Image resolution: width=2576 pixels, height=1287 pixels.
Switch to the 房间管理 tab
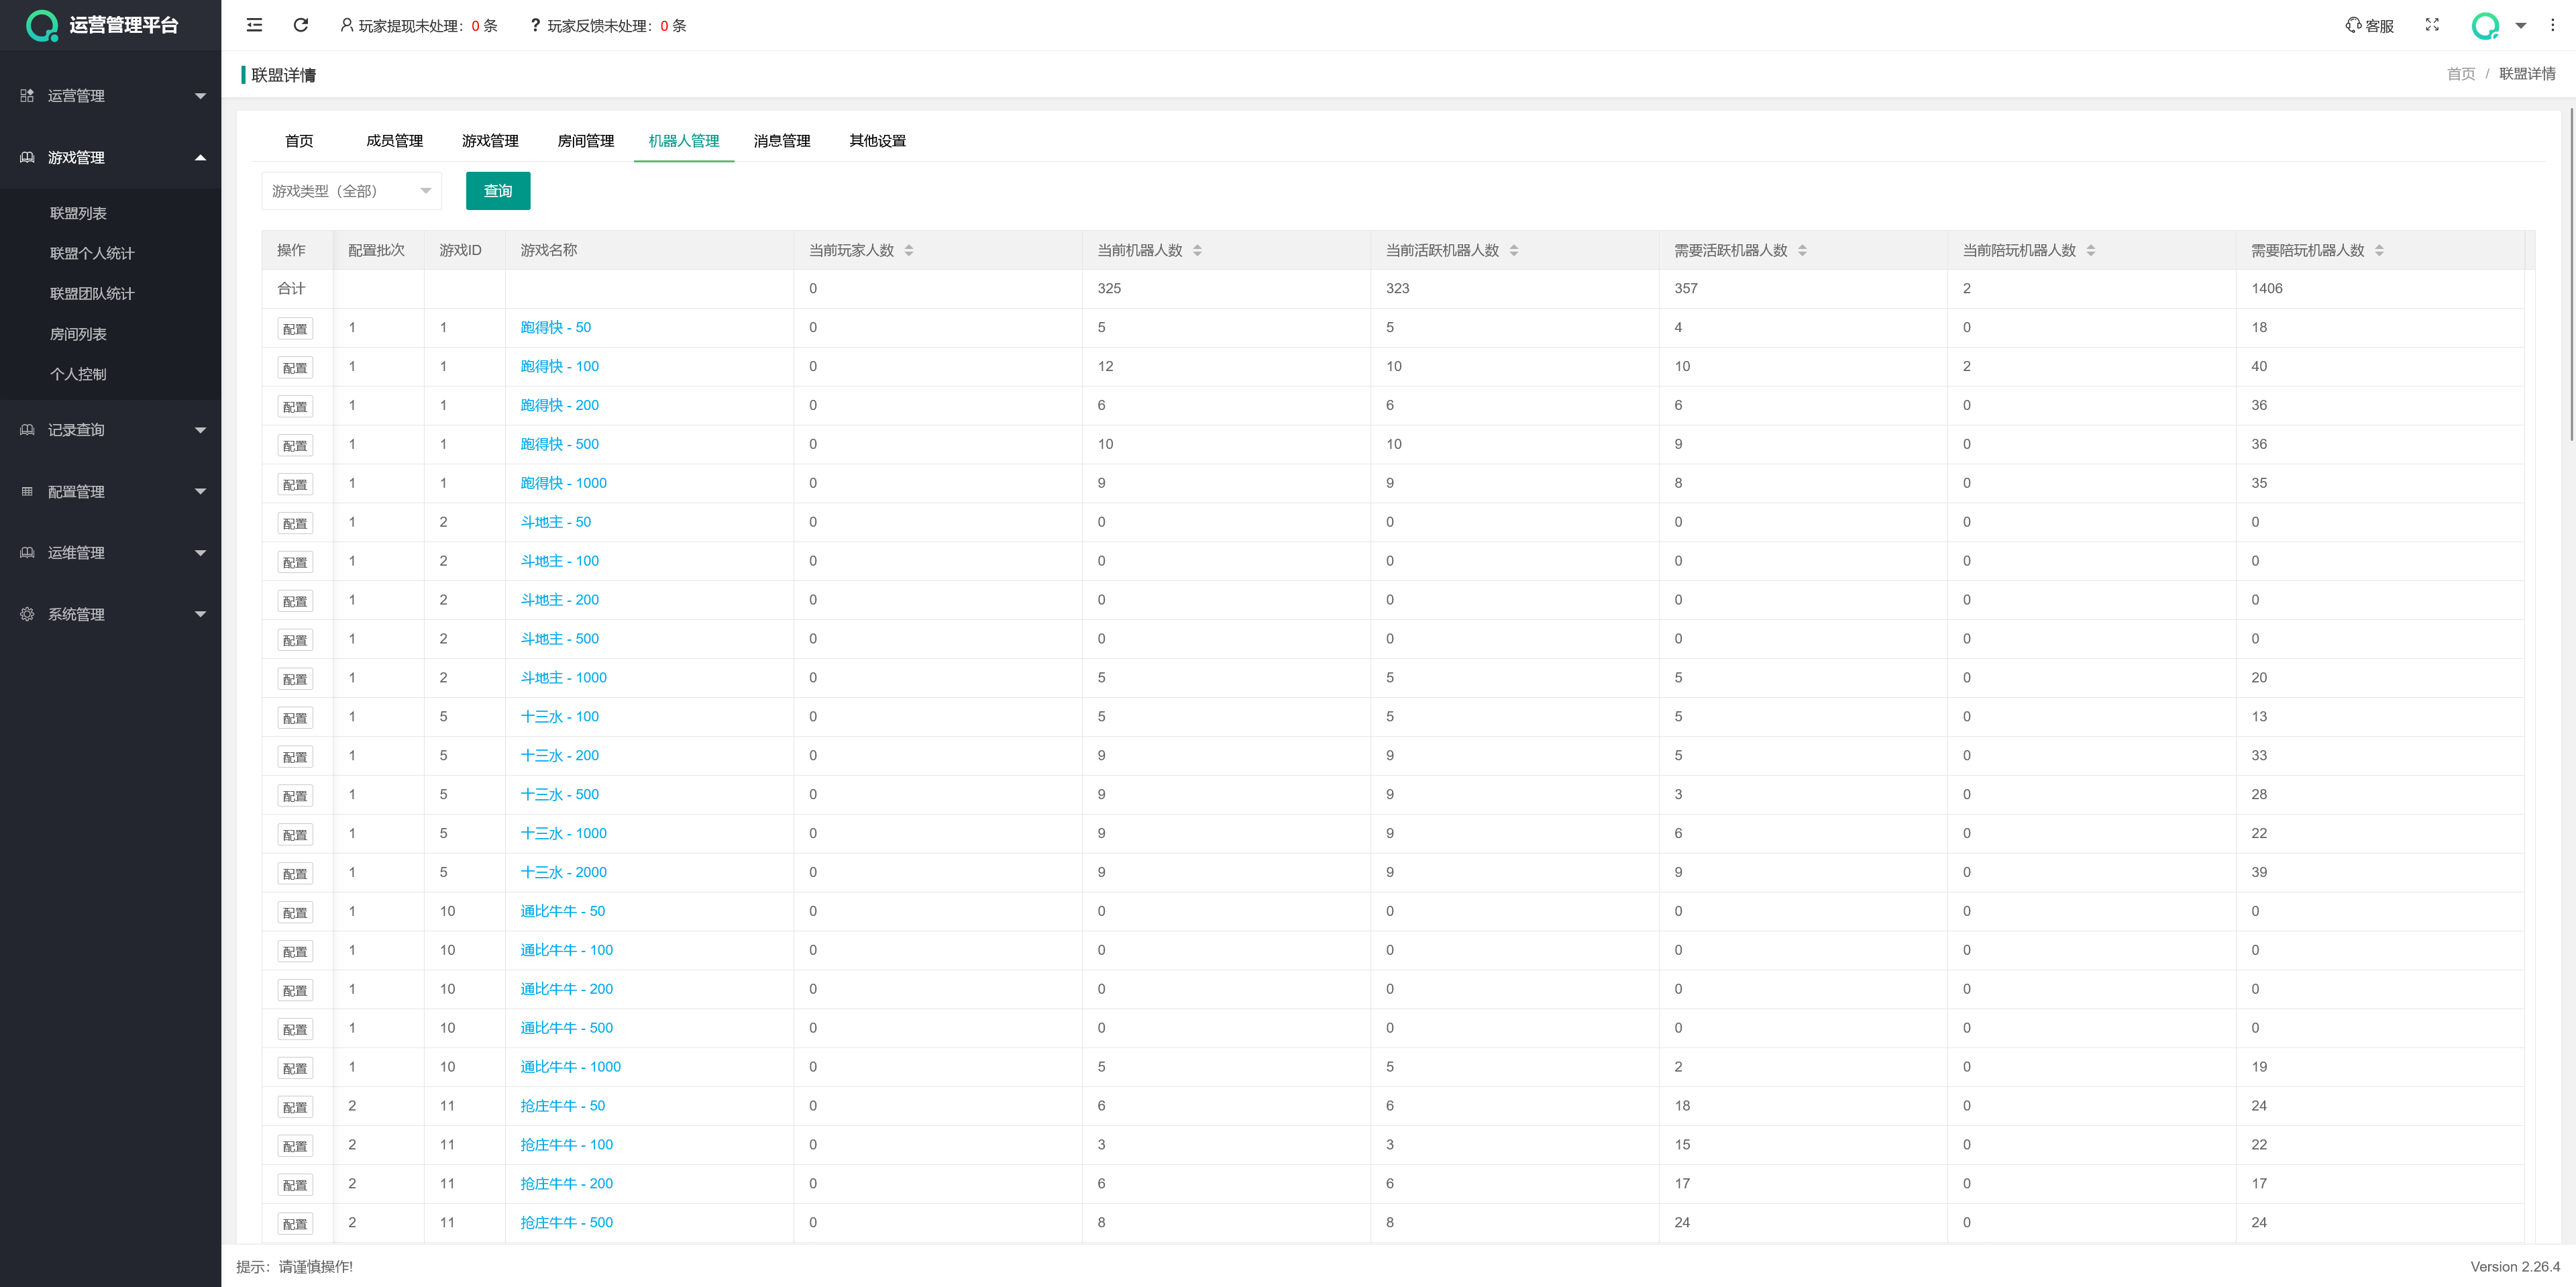point(585,141)
